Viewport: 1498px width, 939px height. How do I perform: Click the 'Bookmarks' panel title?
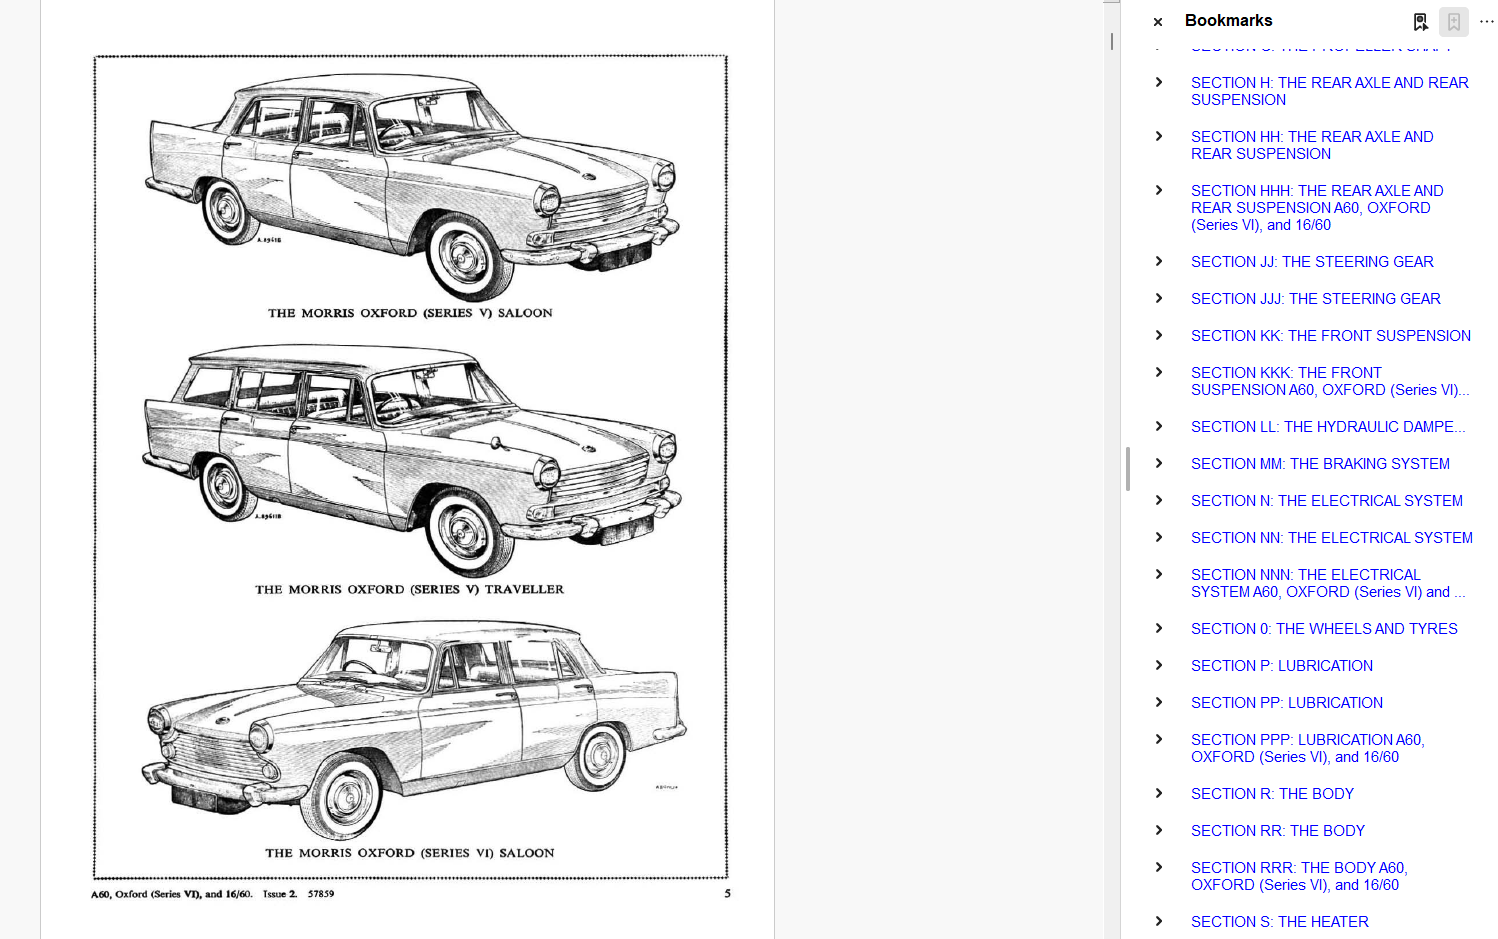click(x=1228, y=21)
